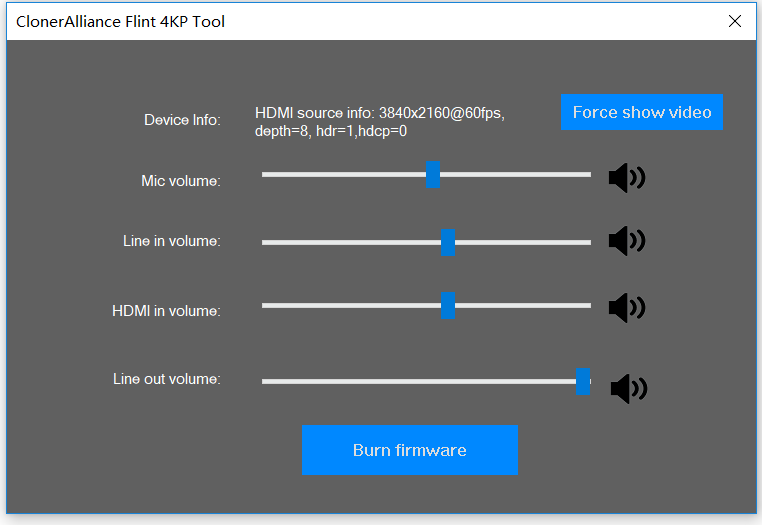This screenshot has width=762, height=525.
Task: Close the ClonerAlliance Flint 4KP Tool window
Action: (735, 21)
